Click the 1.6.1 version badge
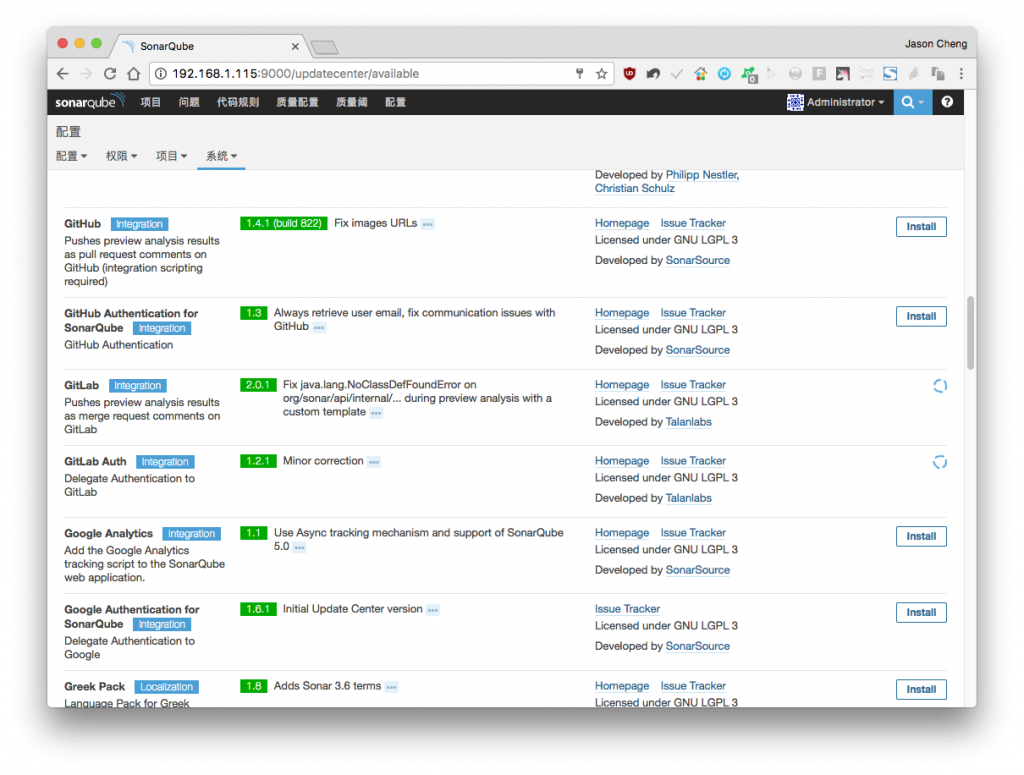Image resolution: width=1024 pixels, height=775 pixels. (258, 609)
